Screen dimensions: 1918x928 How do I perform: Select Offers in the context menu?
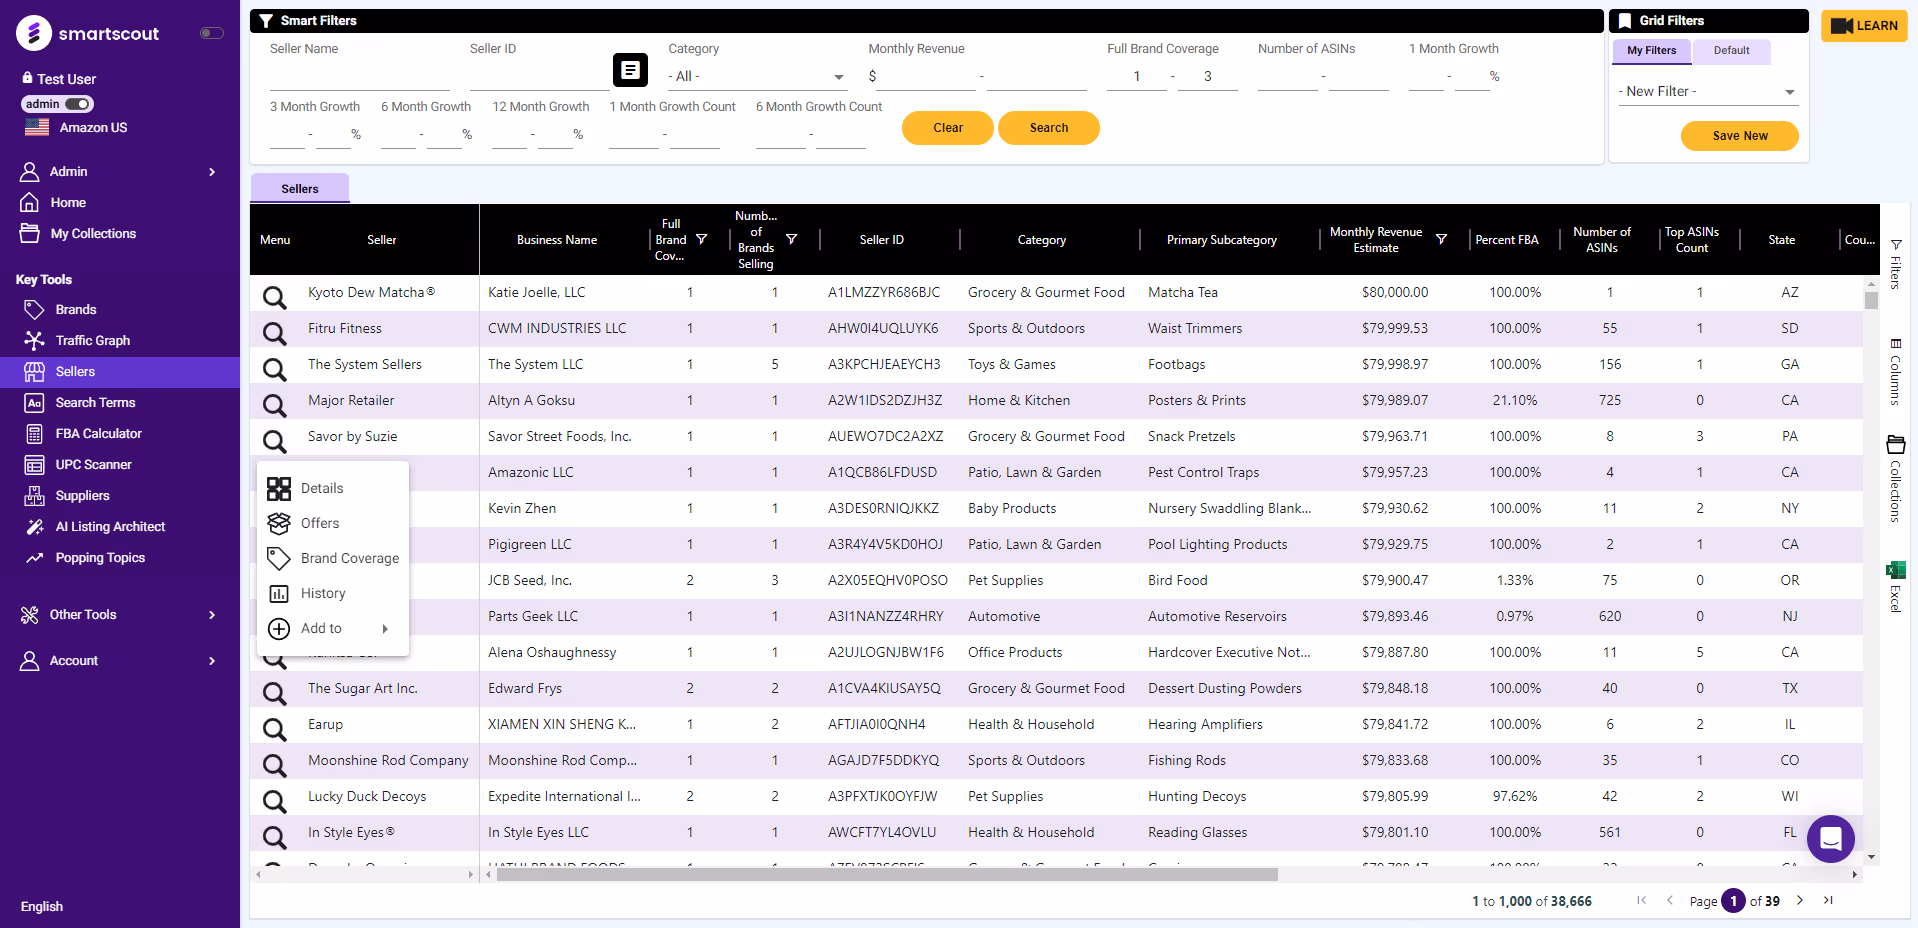[333, 523]
